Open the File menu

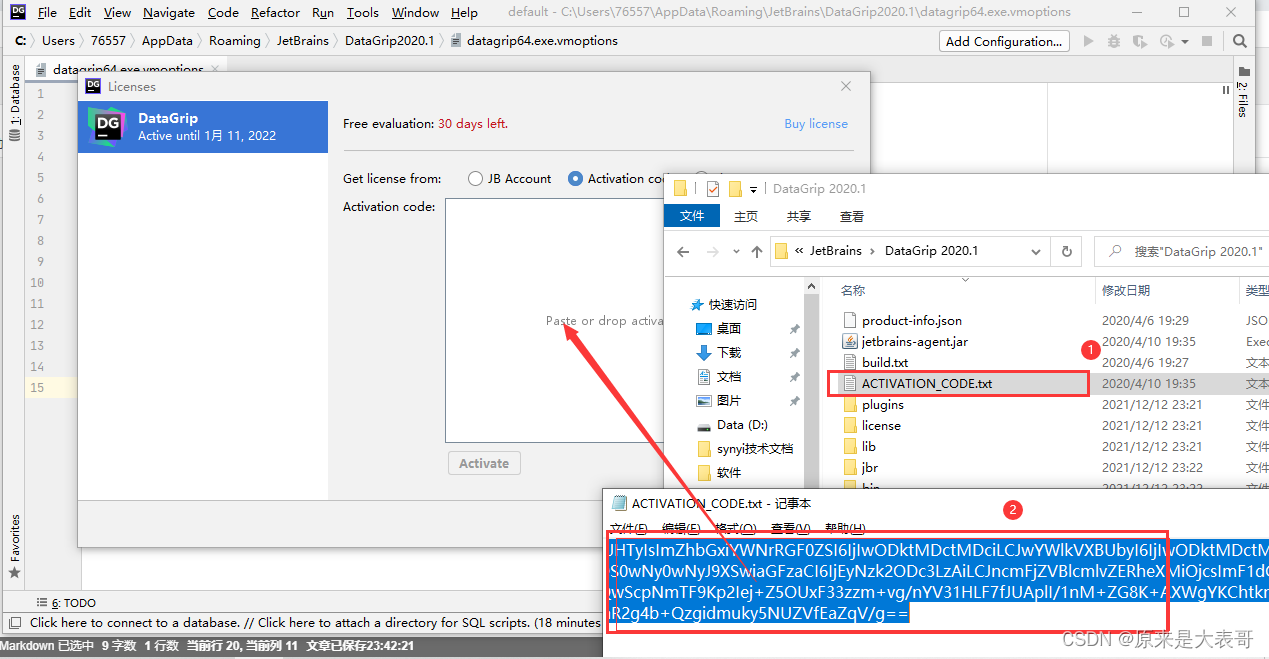[x=47, y=13]
